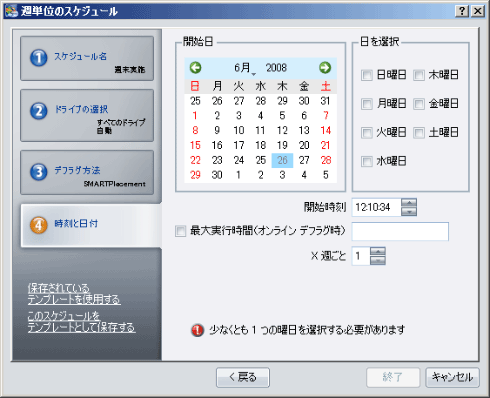This screenshot has width=490, height=398.
Task: Click the step 2 number circle icon
Action: pos(39,111)
